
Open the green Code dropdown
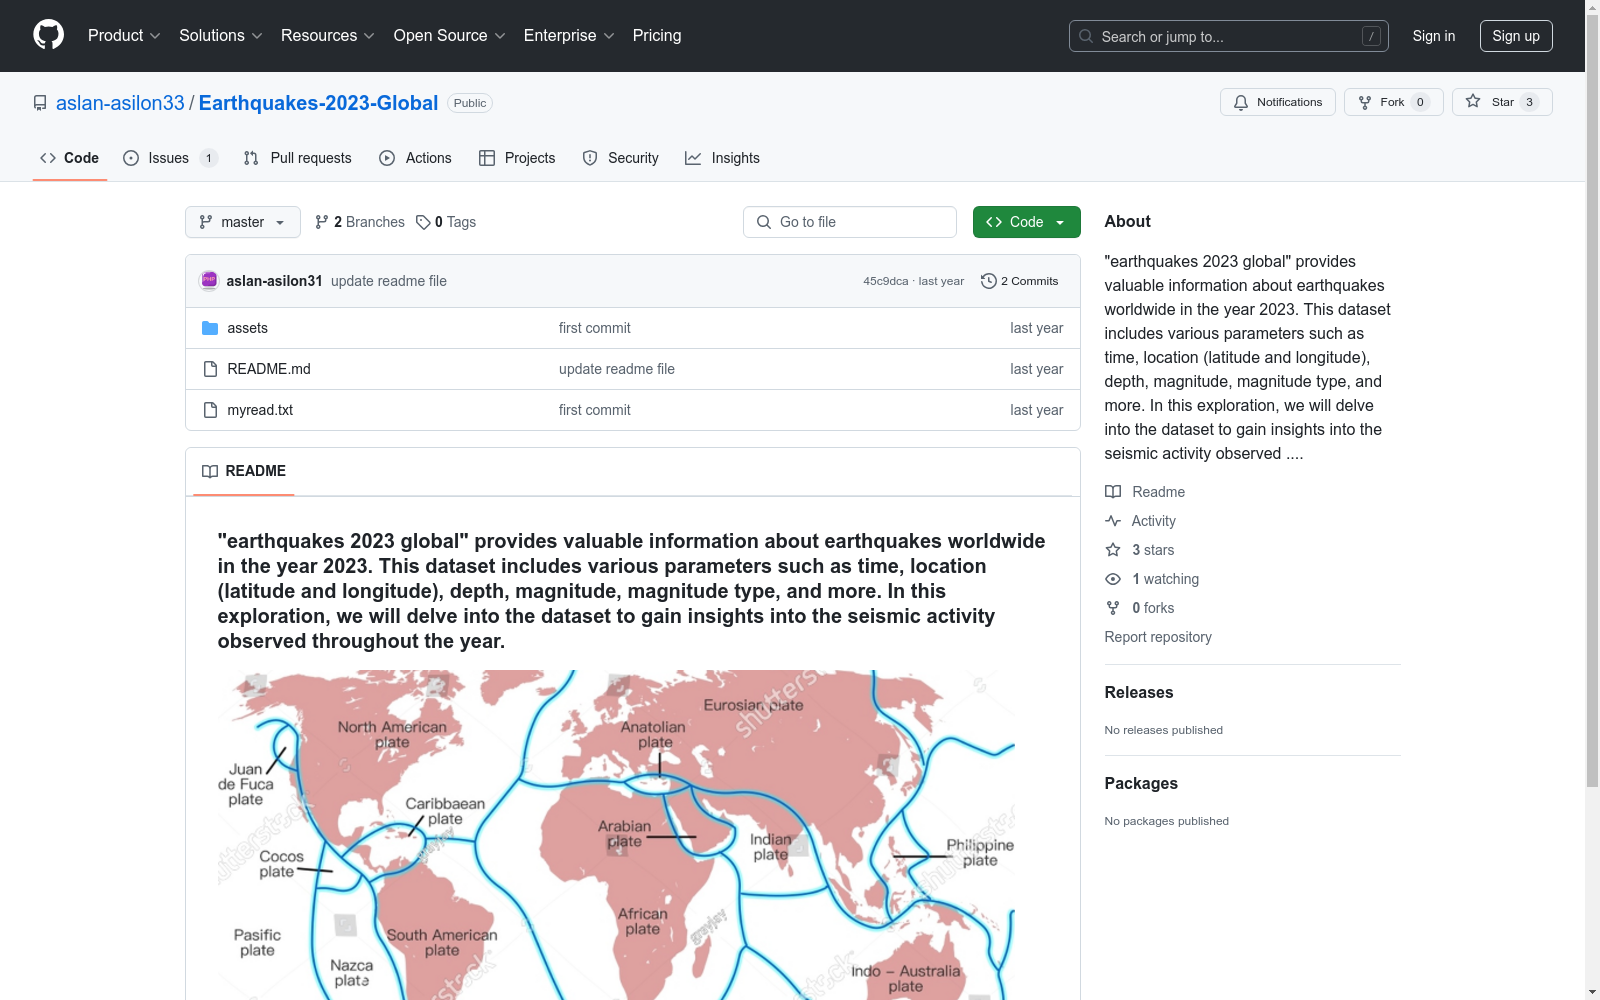coord(1026,222)
